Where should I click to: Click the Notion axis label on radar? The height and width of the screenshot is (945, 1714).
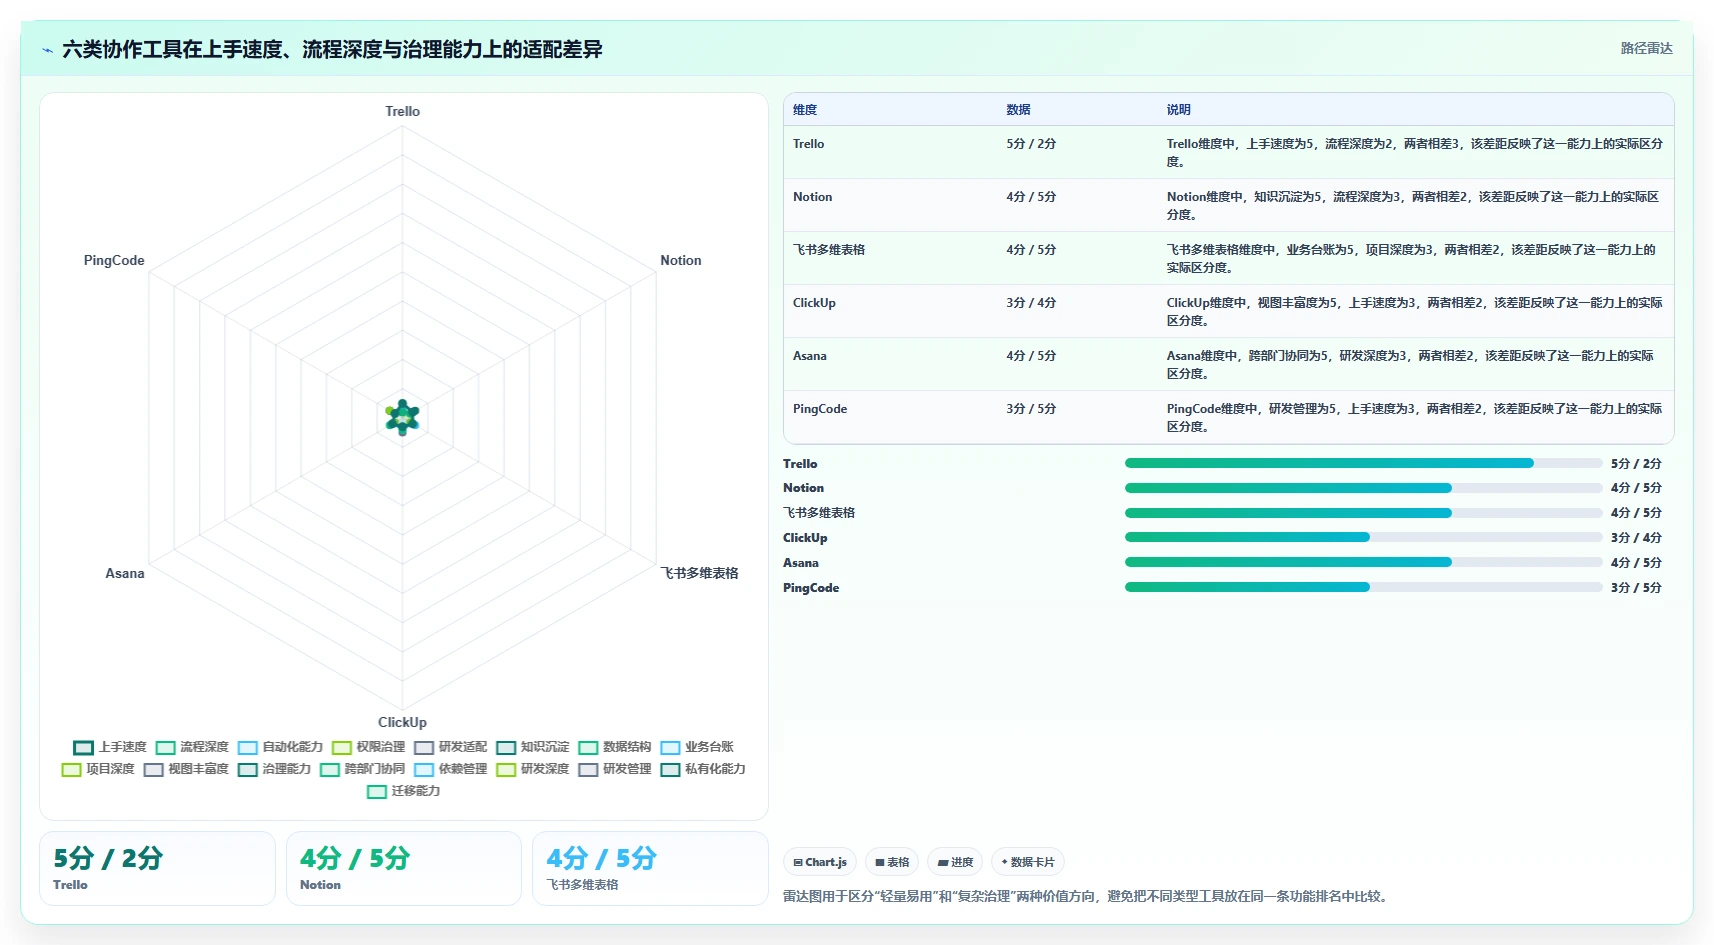[x=681, y=260]
